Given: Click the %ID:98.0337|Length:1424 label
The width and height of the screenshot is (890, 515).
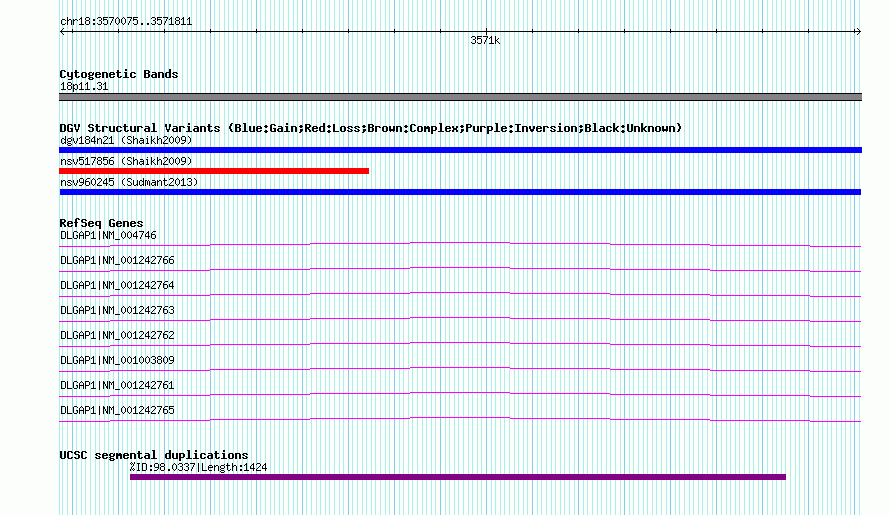Looking at the screenshot, I should pos(198,467).
